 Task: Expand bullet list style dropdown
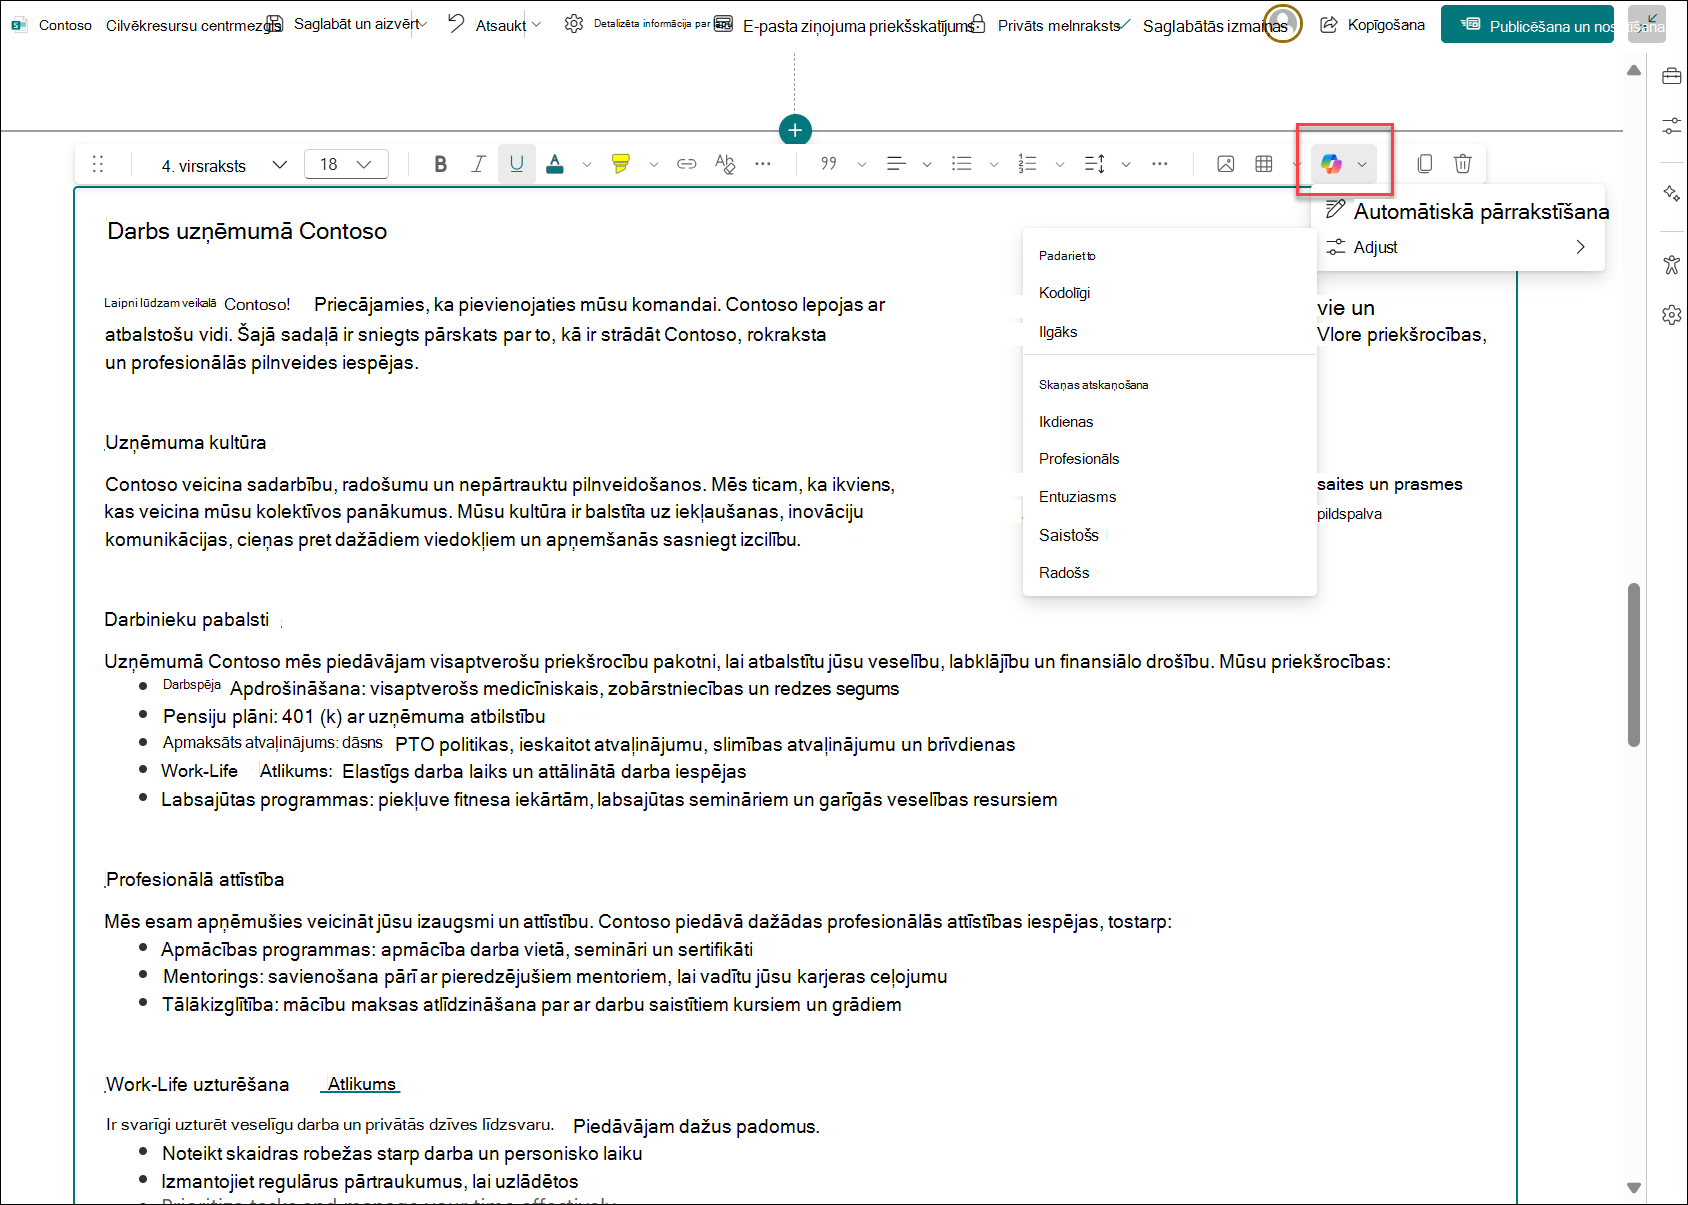(x=994, y=164)
